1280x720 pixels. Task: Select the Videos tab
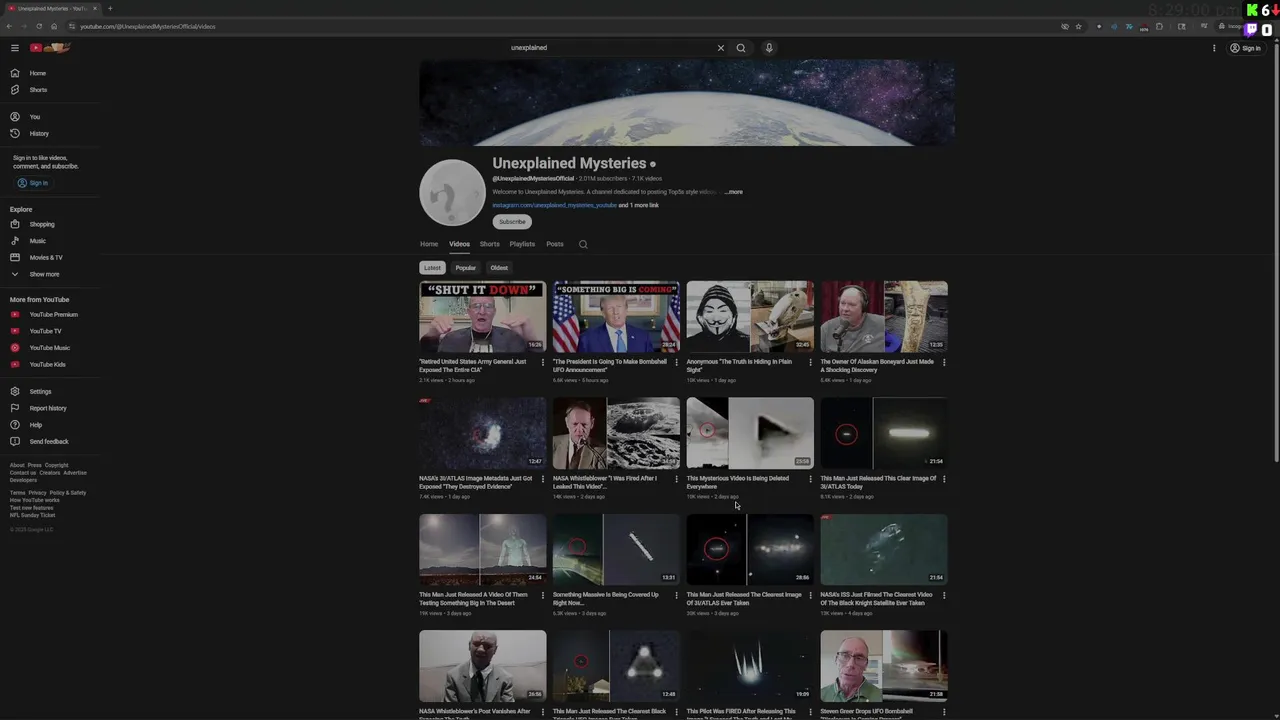(459, 244)
